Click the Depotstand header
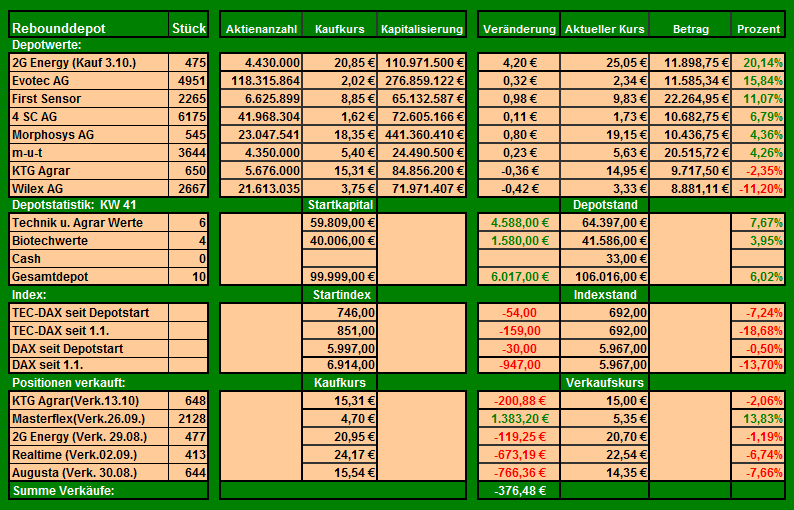Image resolution: width=794 pixels, height=510 pixels. 605,205
